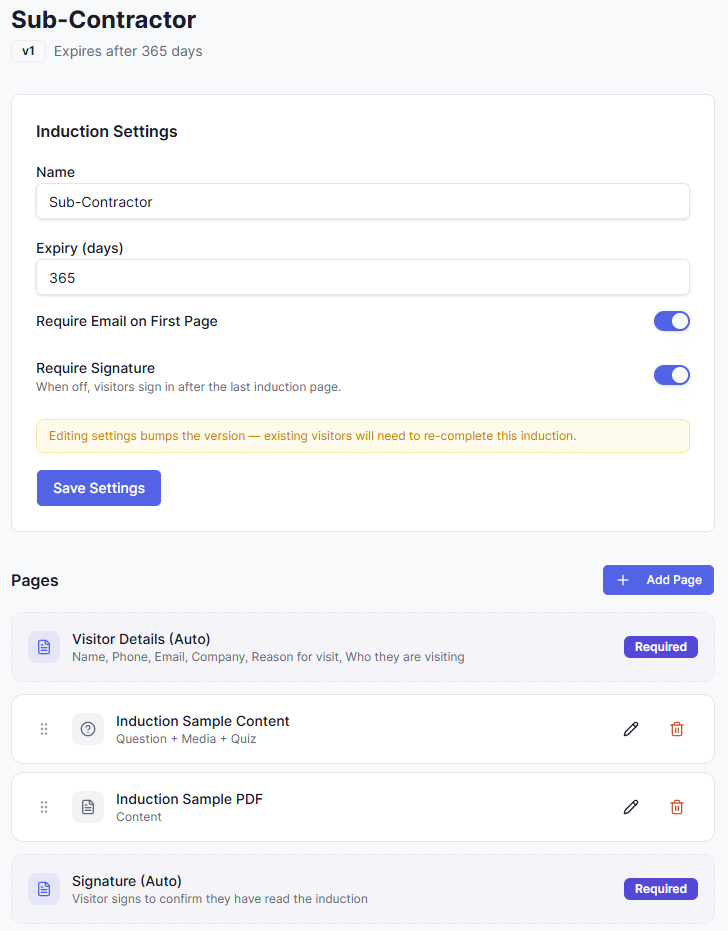
Task: Click Required badge on Signature row
Action: [x=660, y=889]
